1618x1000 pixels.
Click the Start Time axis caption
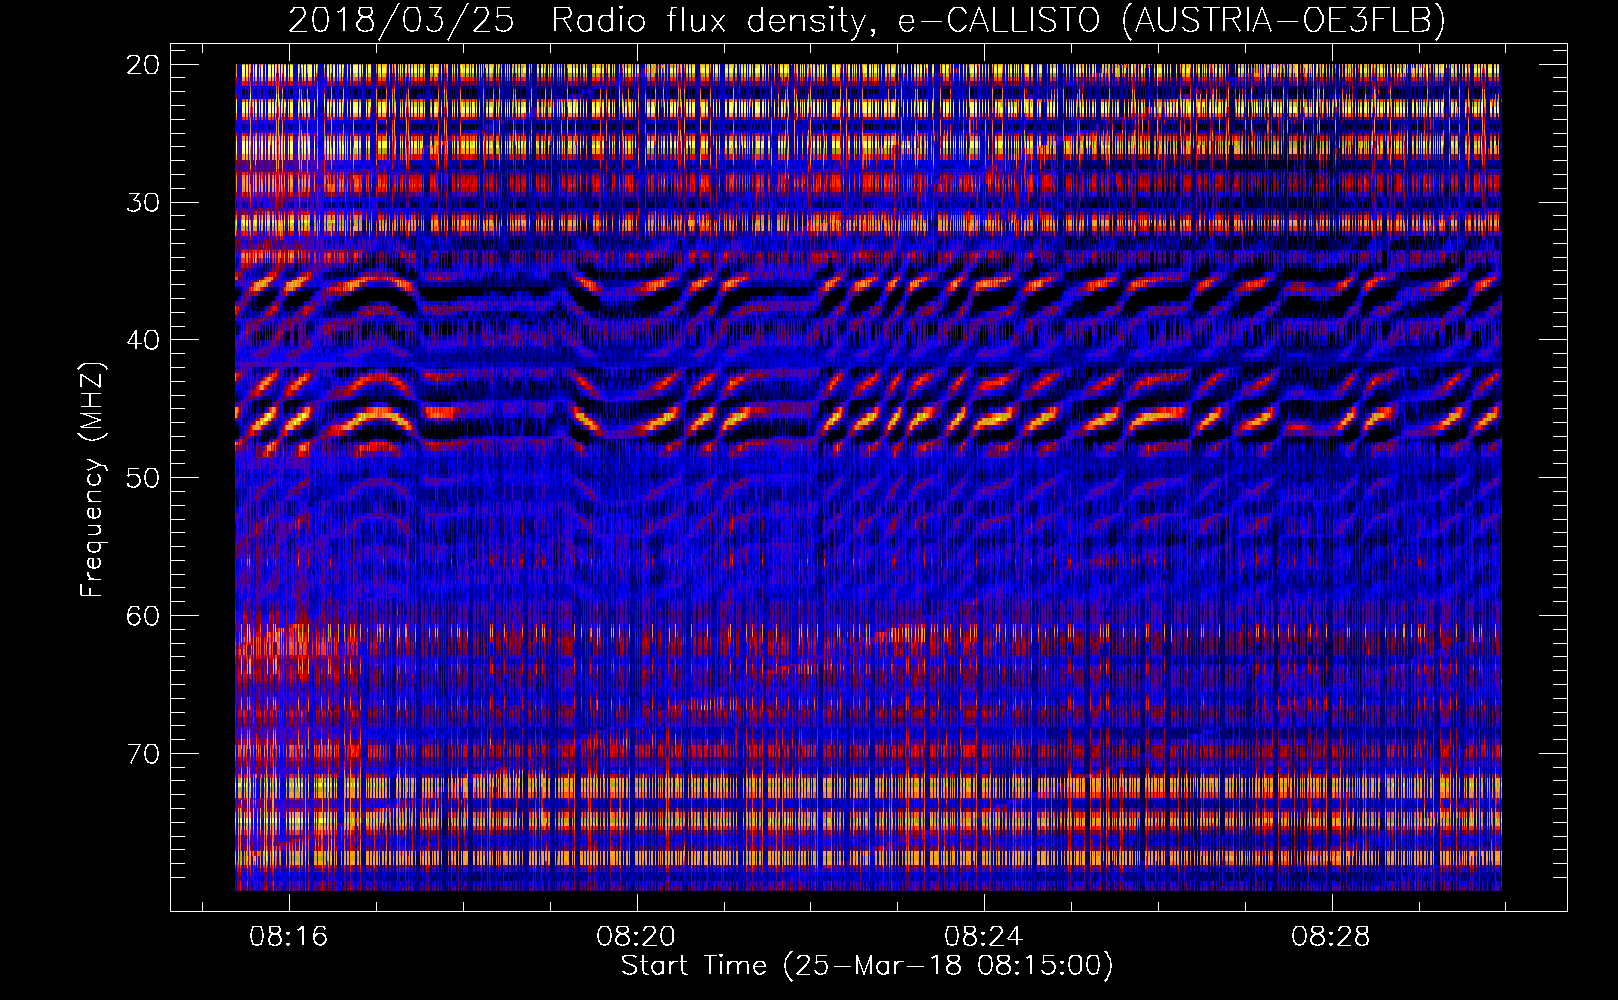point(867,966)
